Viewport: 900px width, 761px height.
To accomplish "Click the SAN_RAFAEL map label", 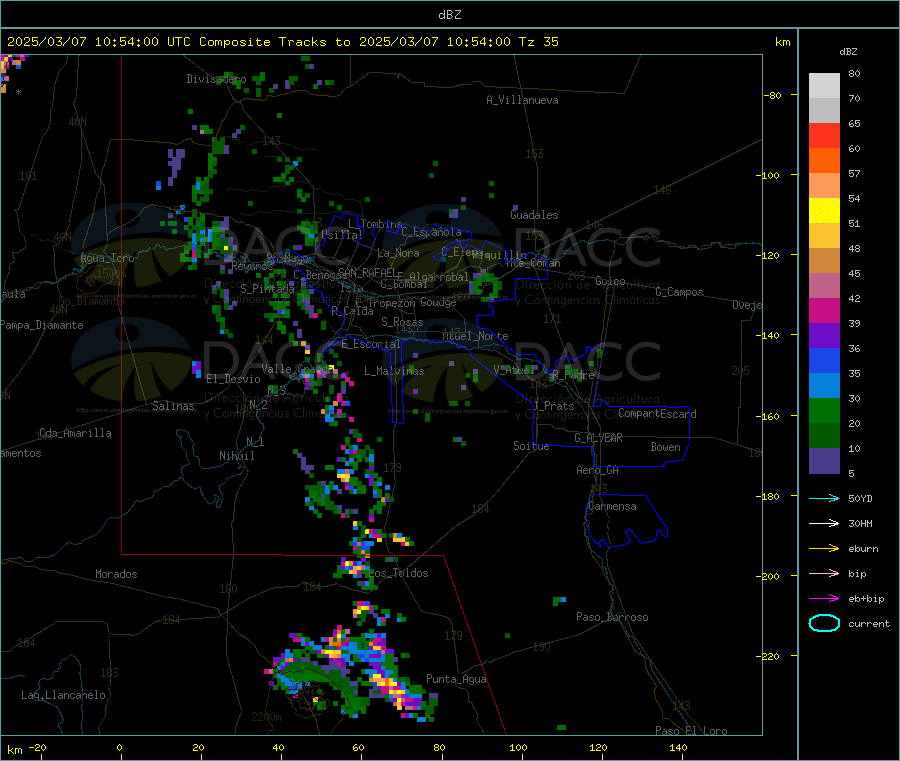I will (367, 273).
